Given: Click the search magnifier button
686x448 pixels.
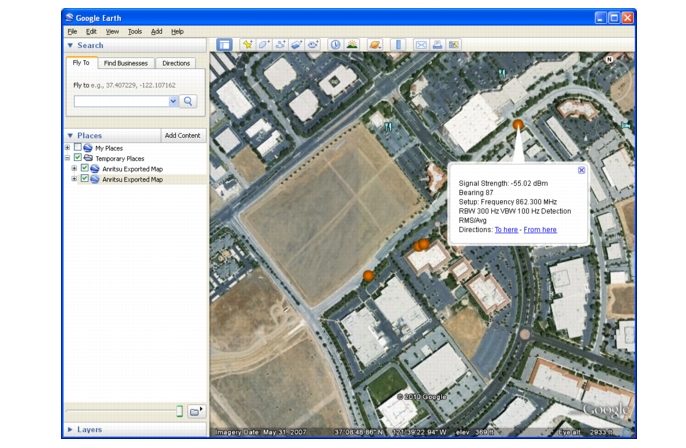Looking at the screenshot, I should pos(188,101).
